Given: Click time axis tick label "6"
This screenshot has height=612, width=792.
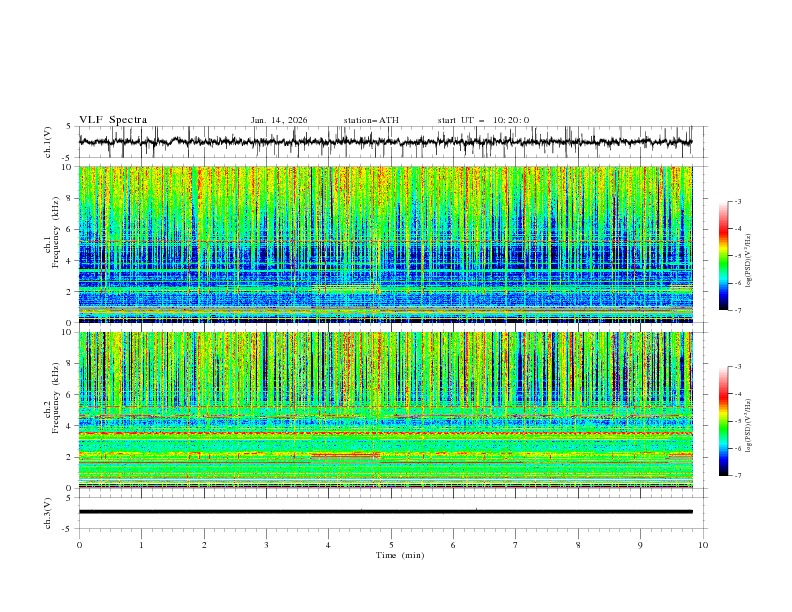Looking at the screenshot, I should (x=453, y=545).
